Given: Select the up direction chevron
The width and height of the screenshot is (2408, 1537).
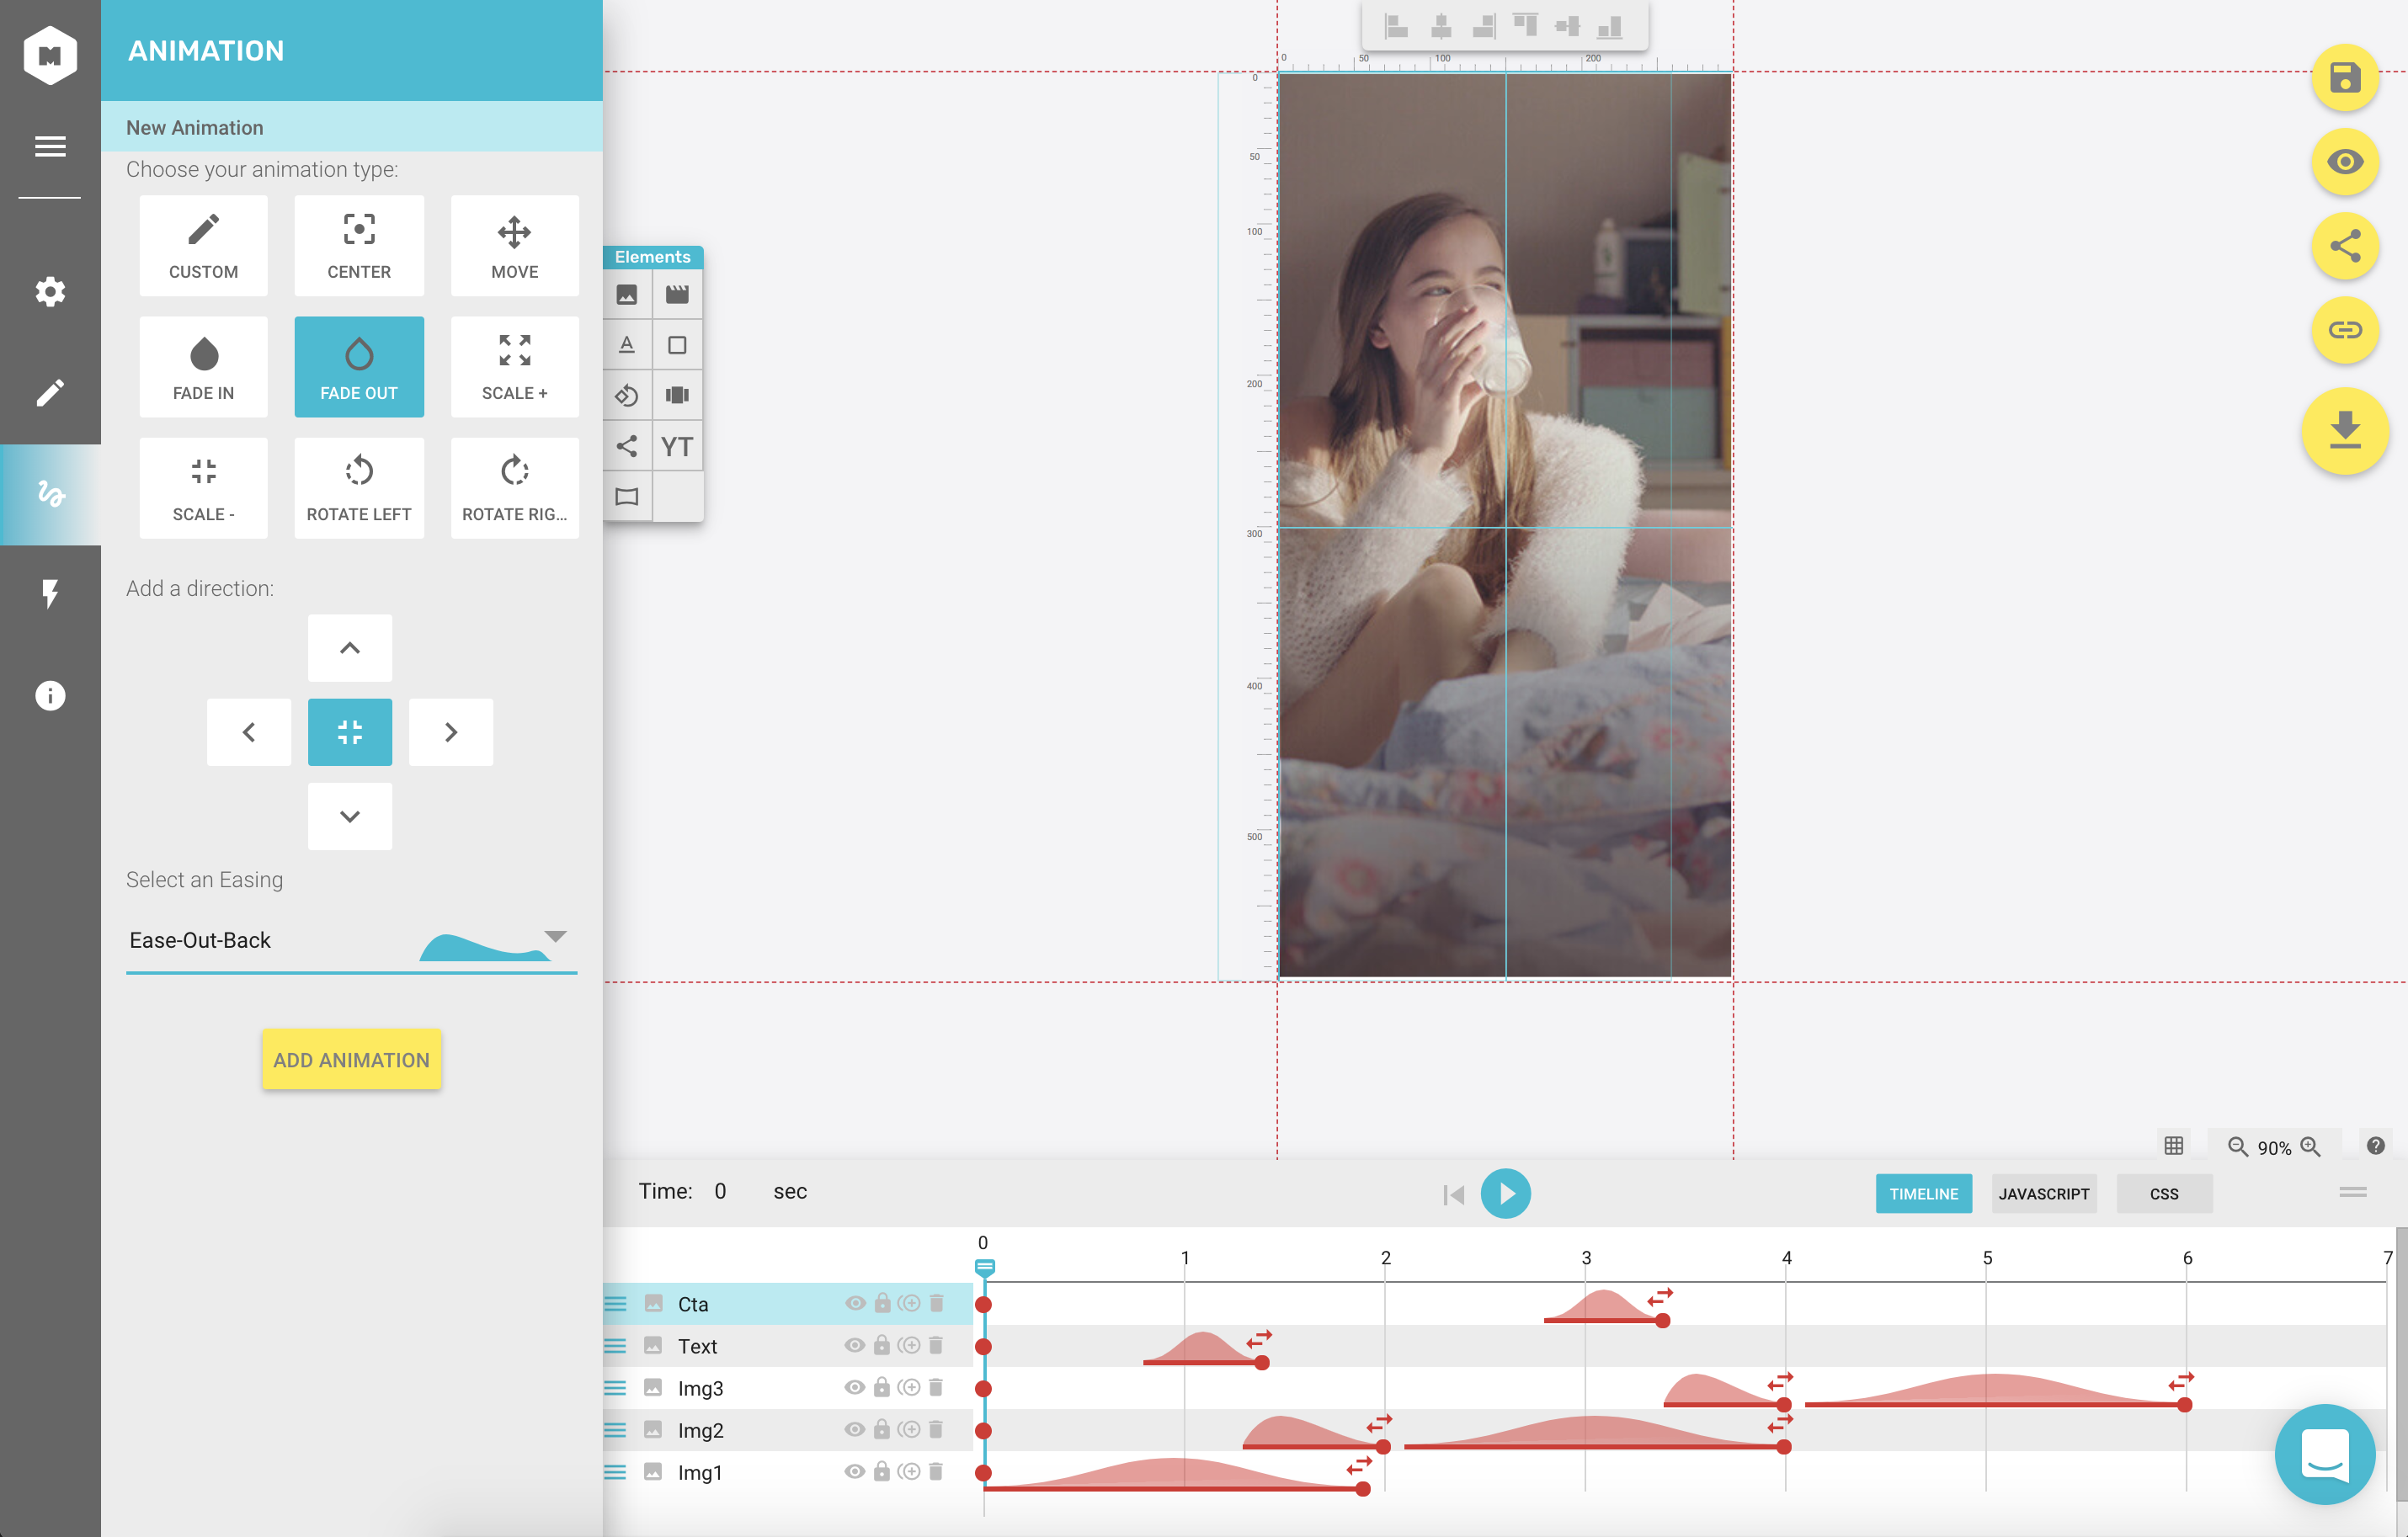Looking at the screenshot, I should coord(349,648).
